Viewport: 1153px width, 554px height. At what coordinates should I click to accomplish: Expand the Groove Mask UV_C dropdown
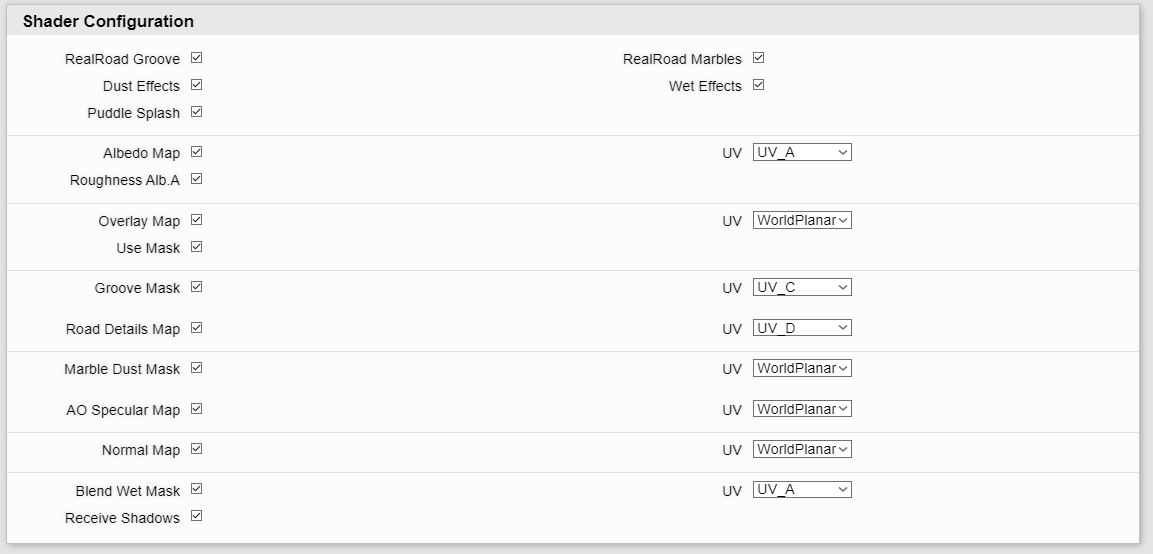pyautogui.click(x=802, y=288)
